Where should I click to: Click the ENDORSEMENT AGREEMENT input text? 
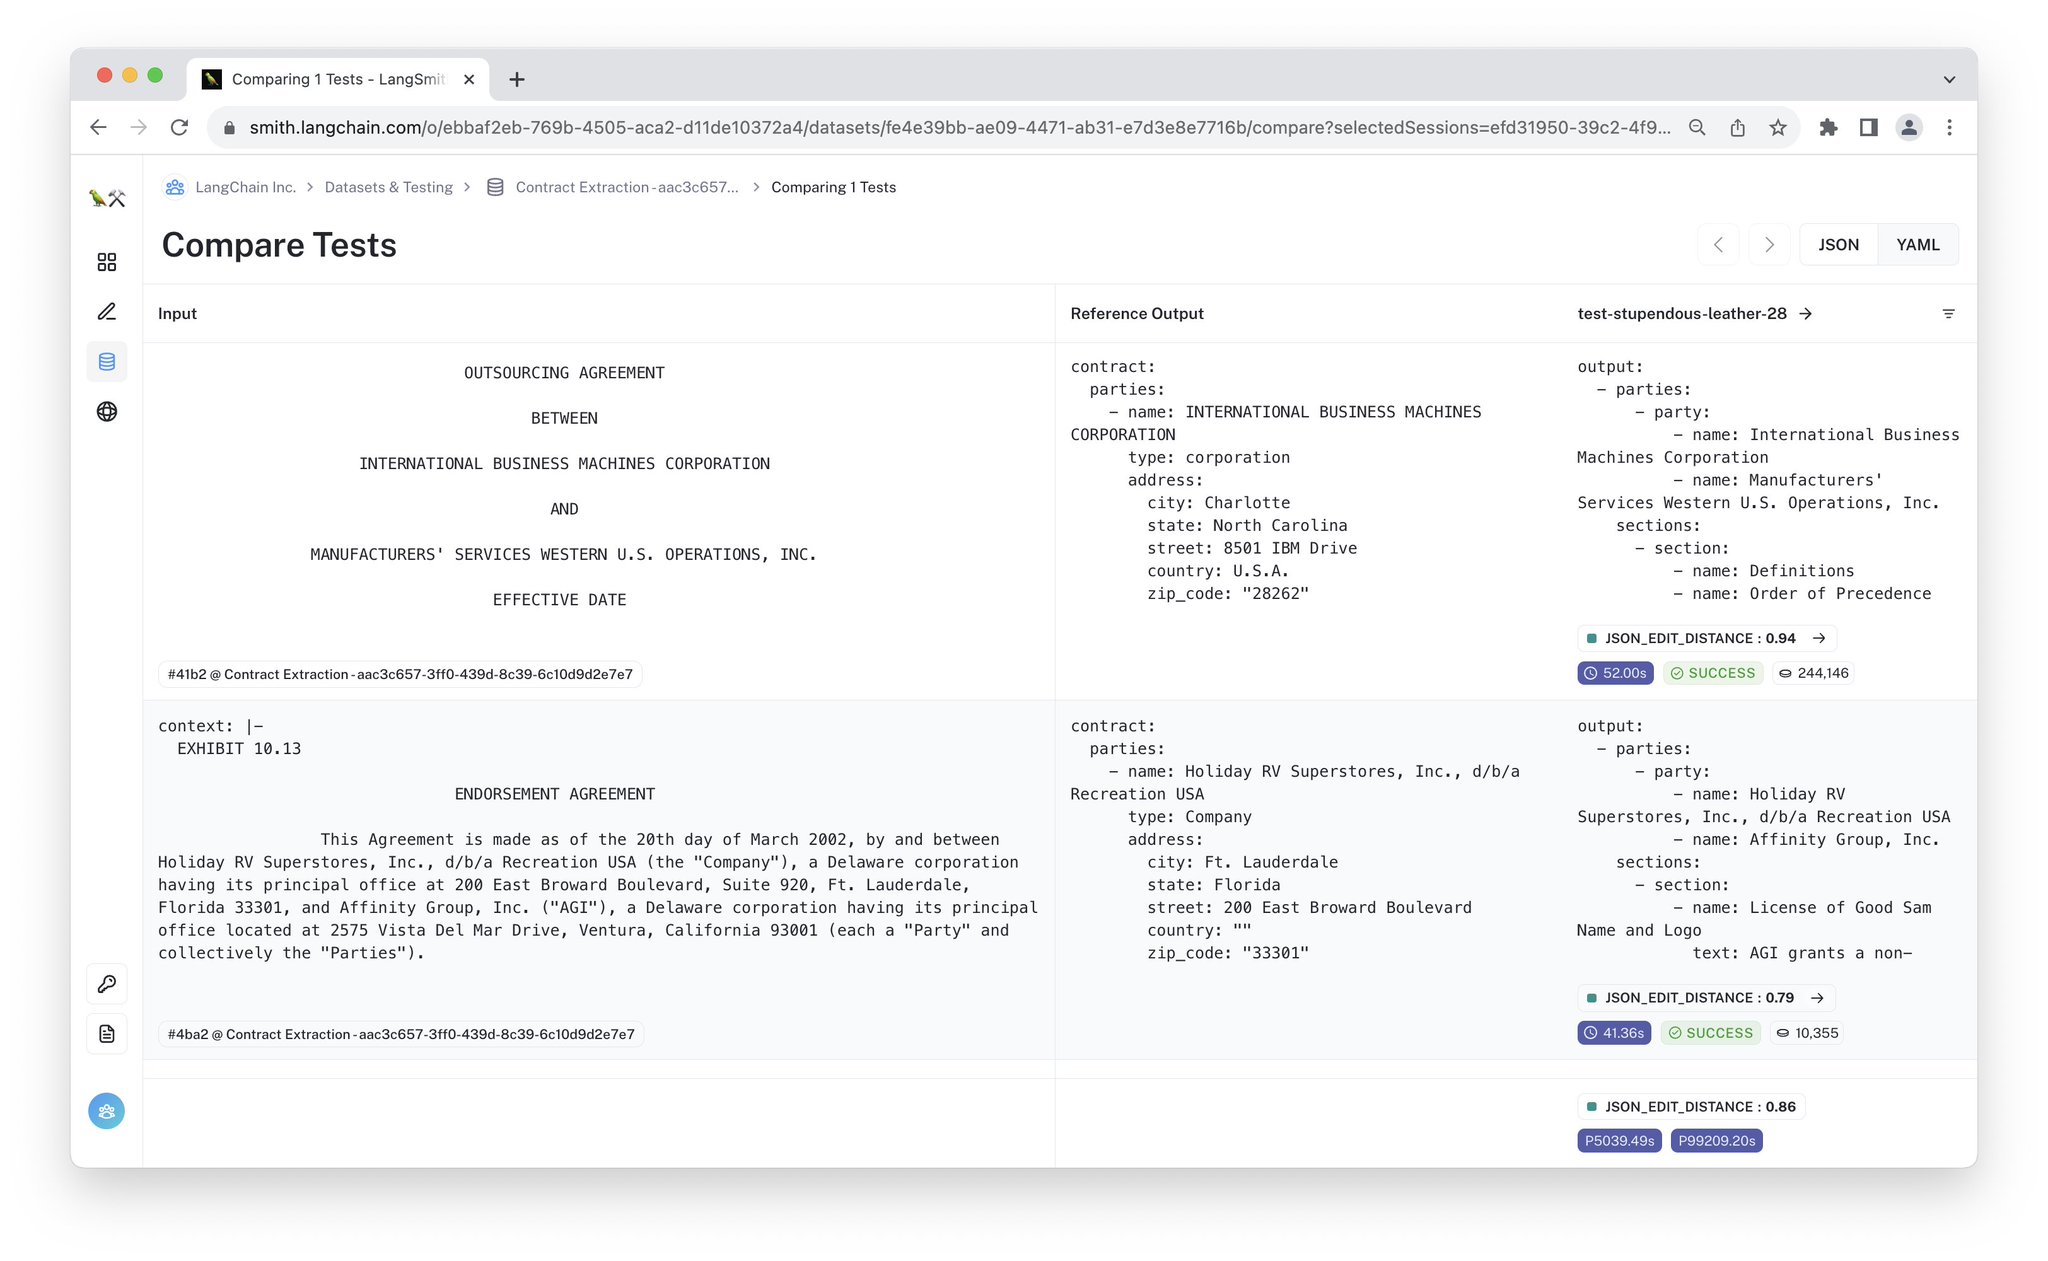[x=555, y=794]
